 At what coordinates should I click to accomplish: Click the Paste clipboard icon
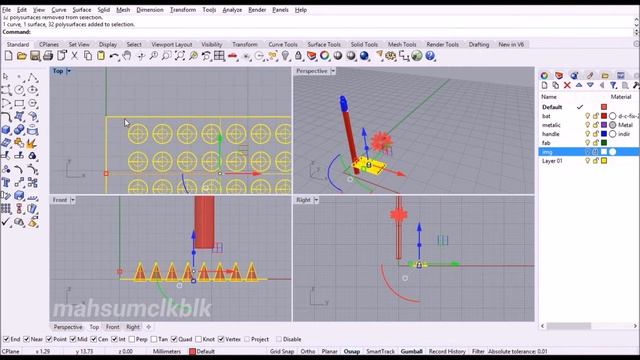[101, 56]
